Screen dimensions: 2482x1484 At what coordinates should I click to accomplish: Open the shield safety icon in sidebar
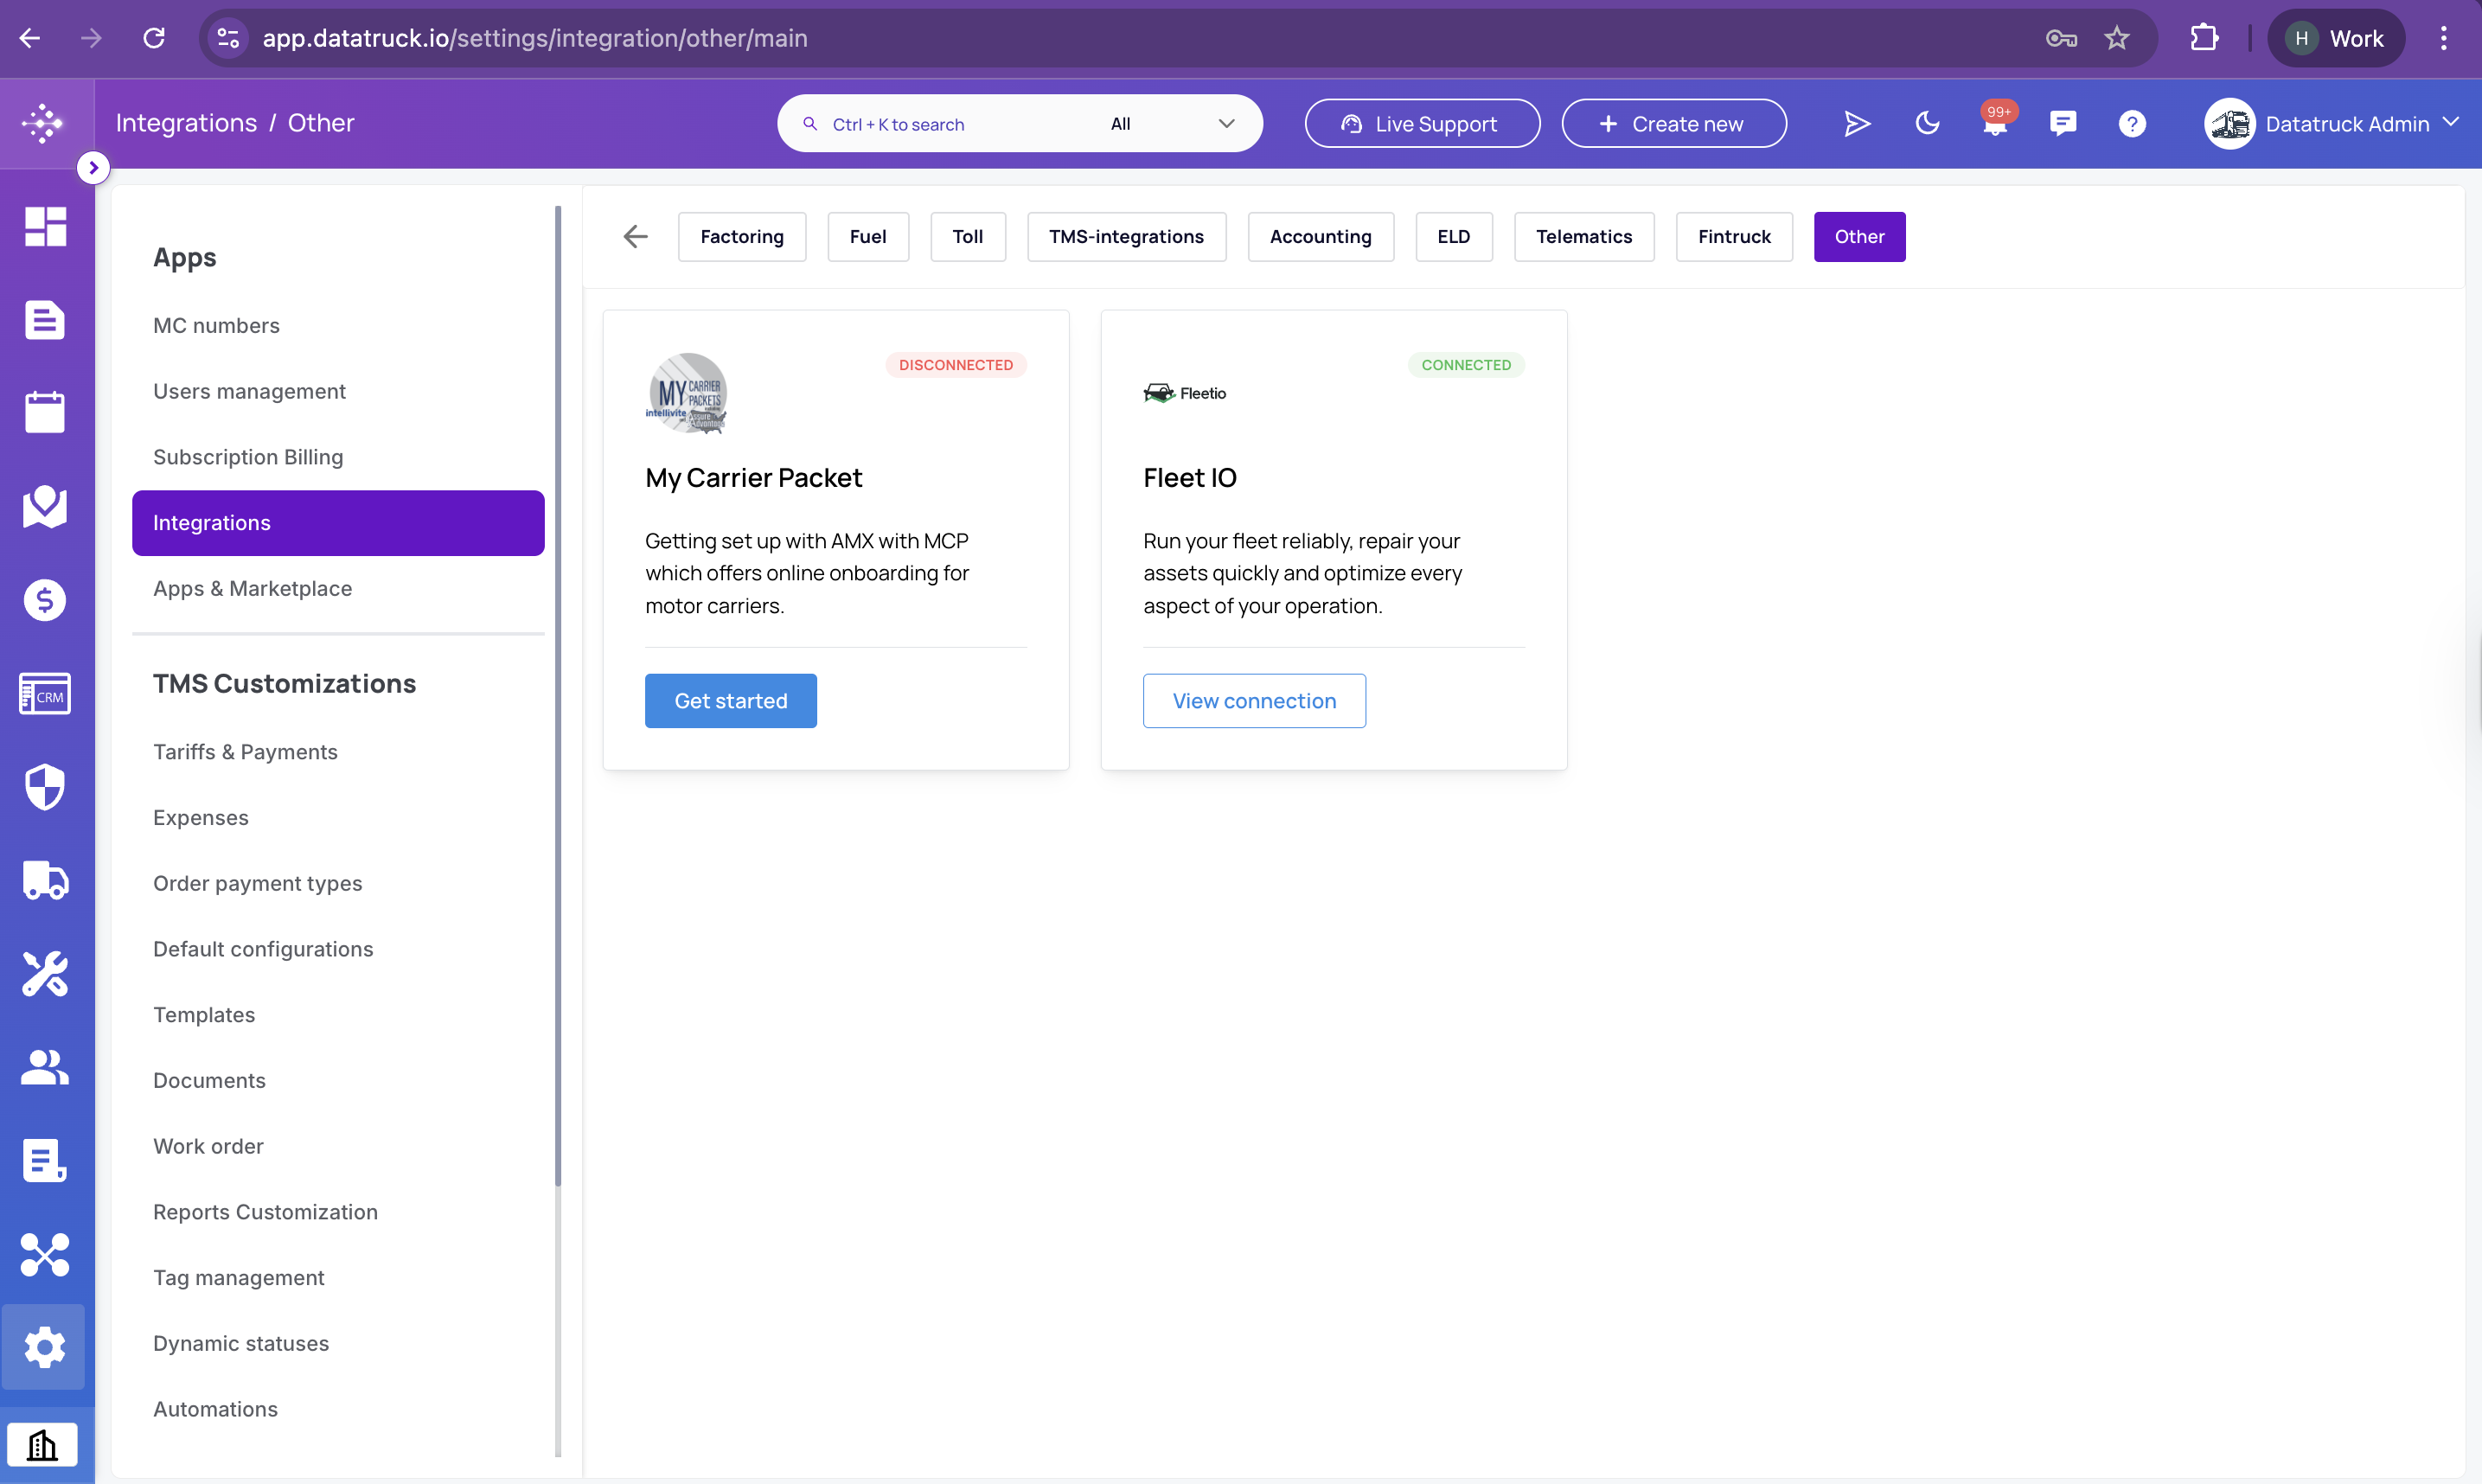click(x=45, y=787)
